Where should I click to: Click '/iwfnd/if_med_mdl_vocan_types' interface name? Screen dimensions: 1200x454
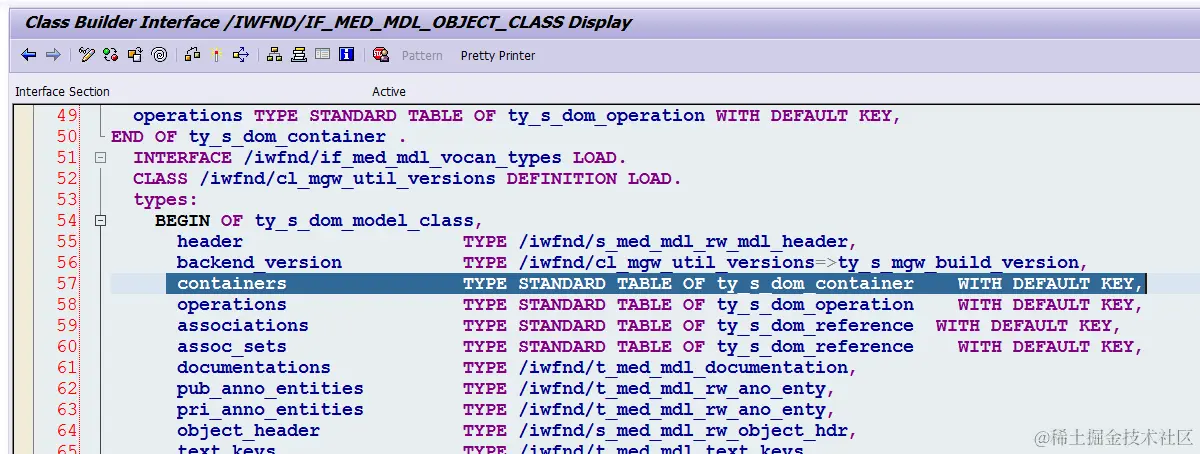tap(403, 157)
